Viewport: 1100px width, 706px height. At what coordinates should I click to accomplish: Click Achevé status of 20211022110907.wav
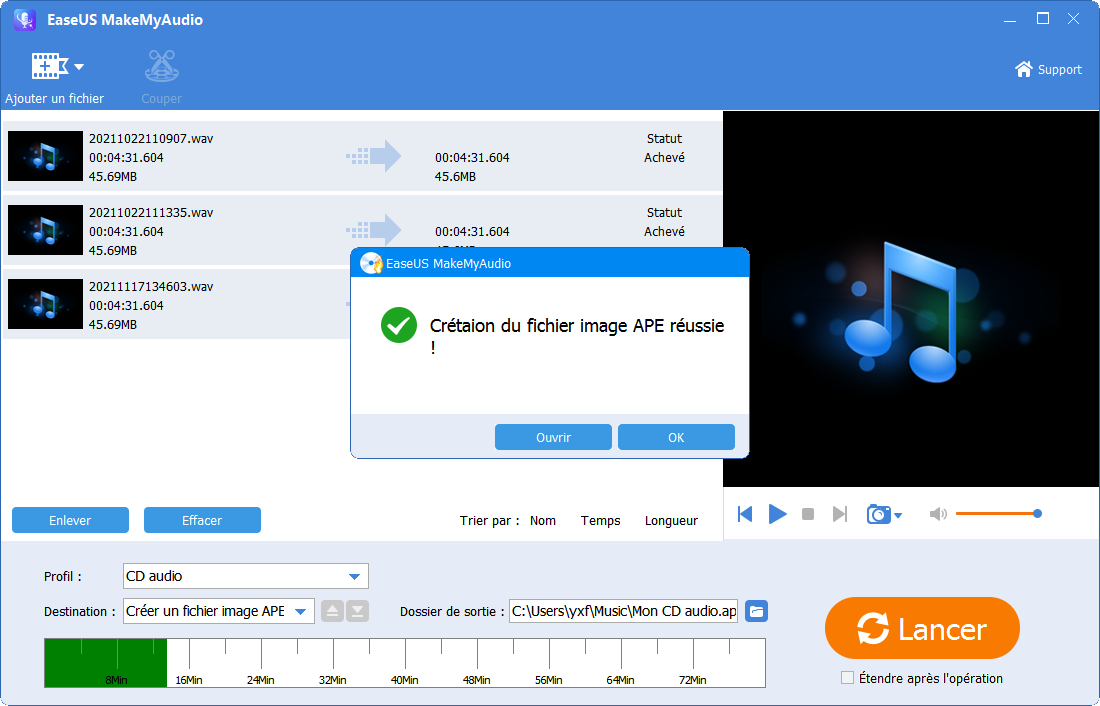pyautogui.click(x=664, y=157)
